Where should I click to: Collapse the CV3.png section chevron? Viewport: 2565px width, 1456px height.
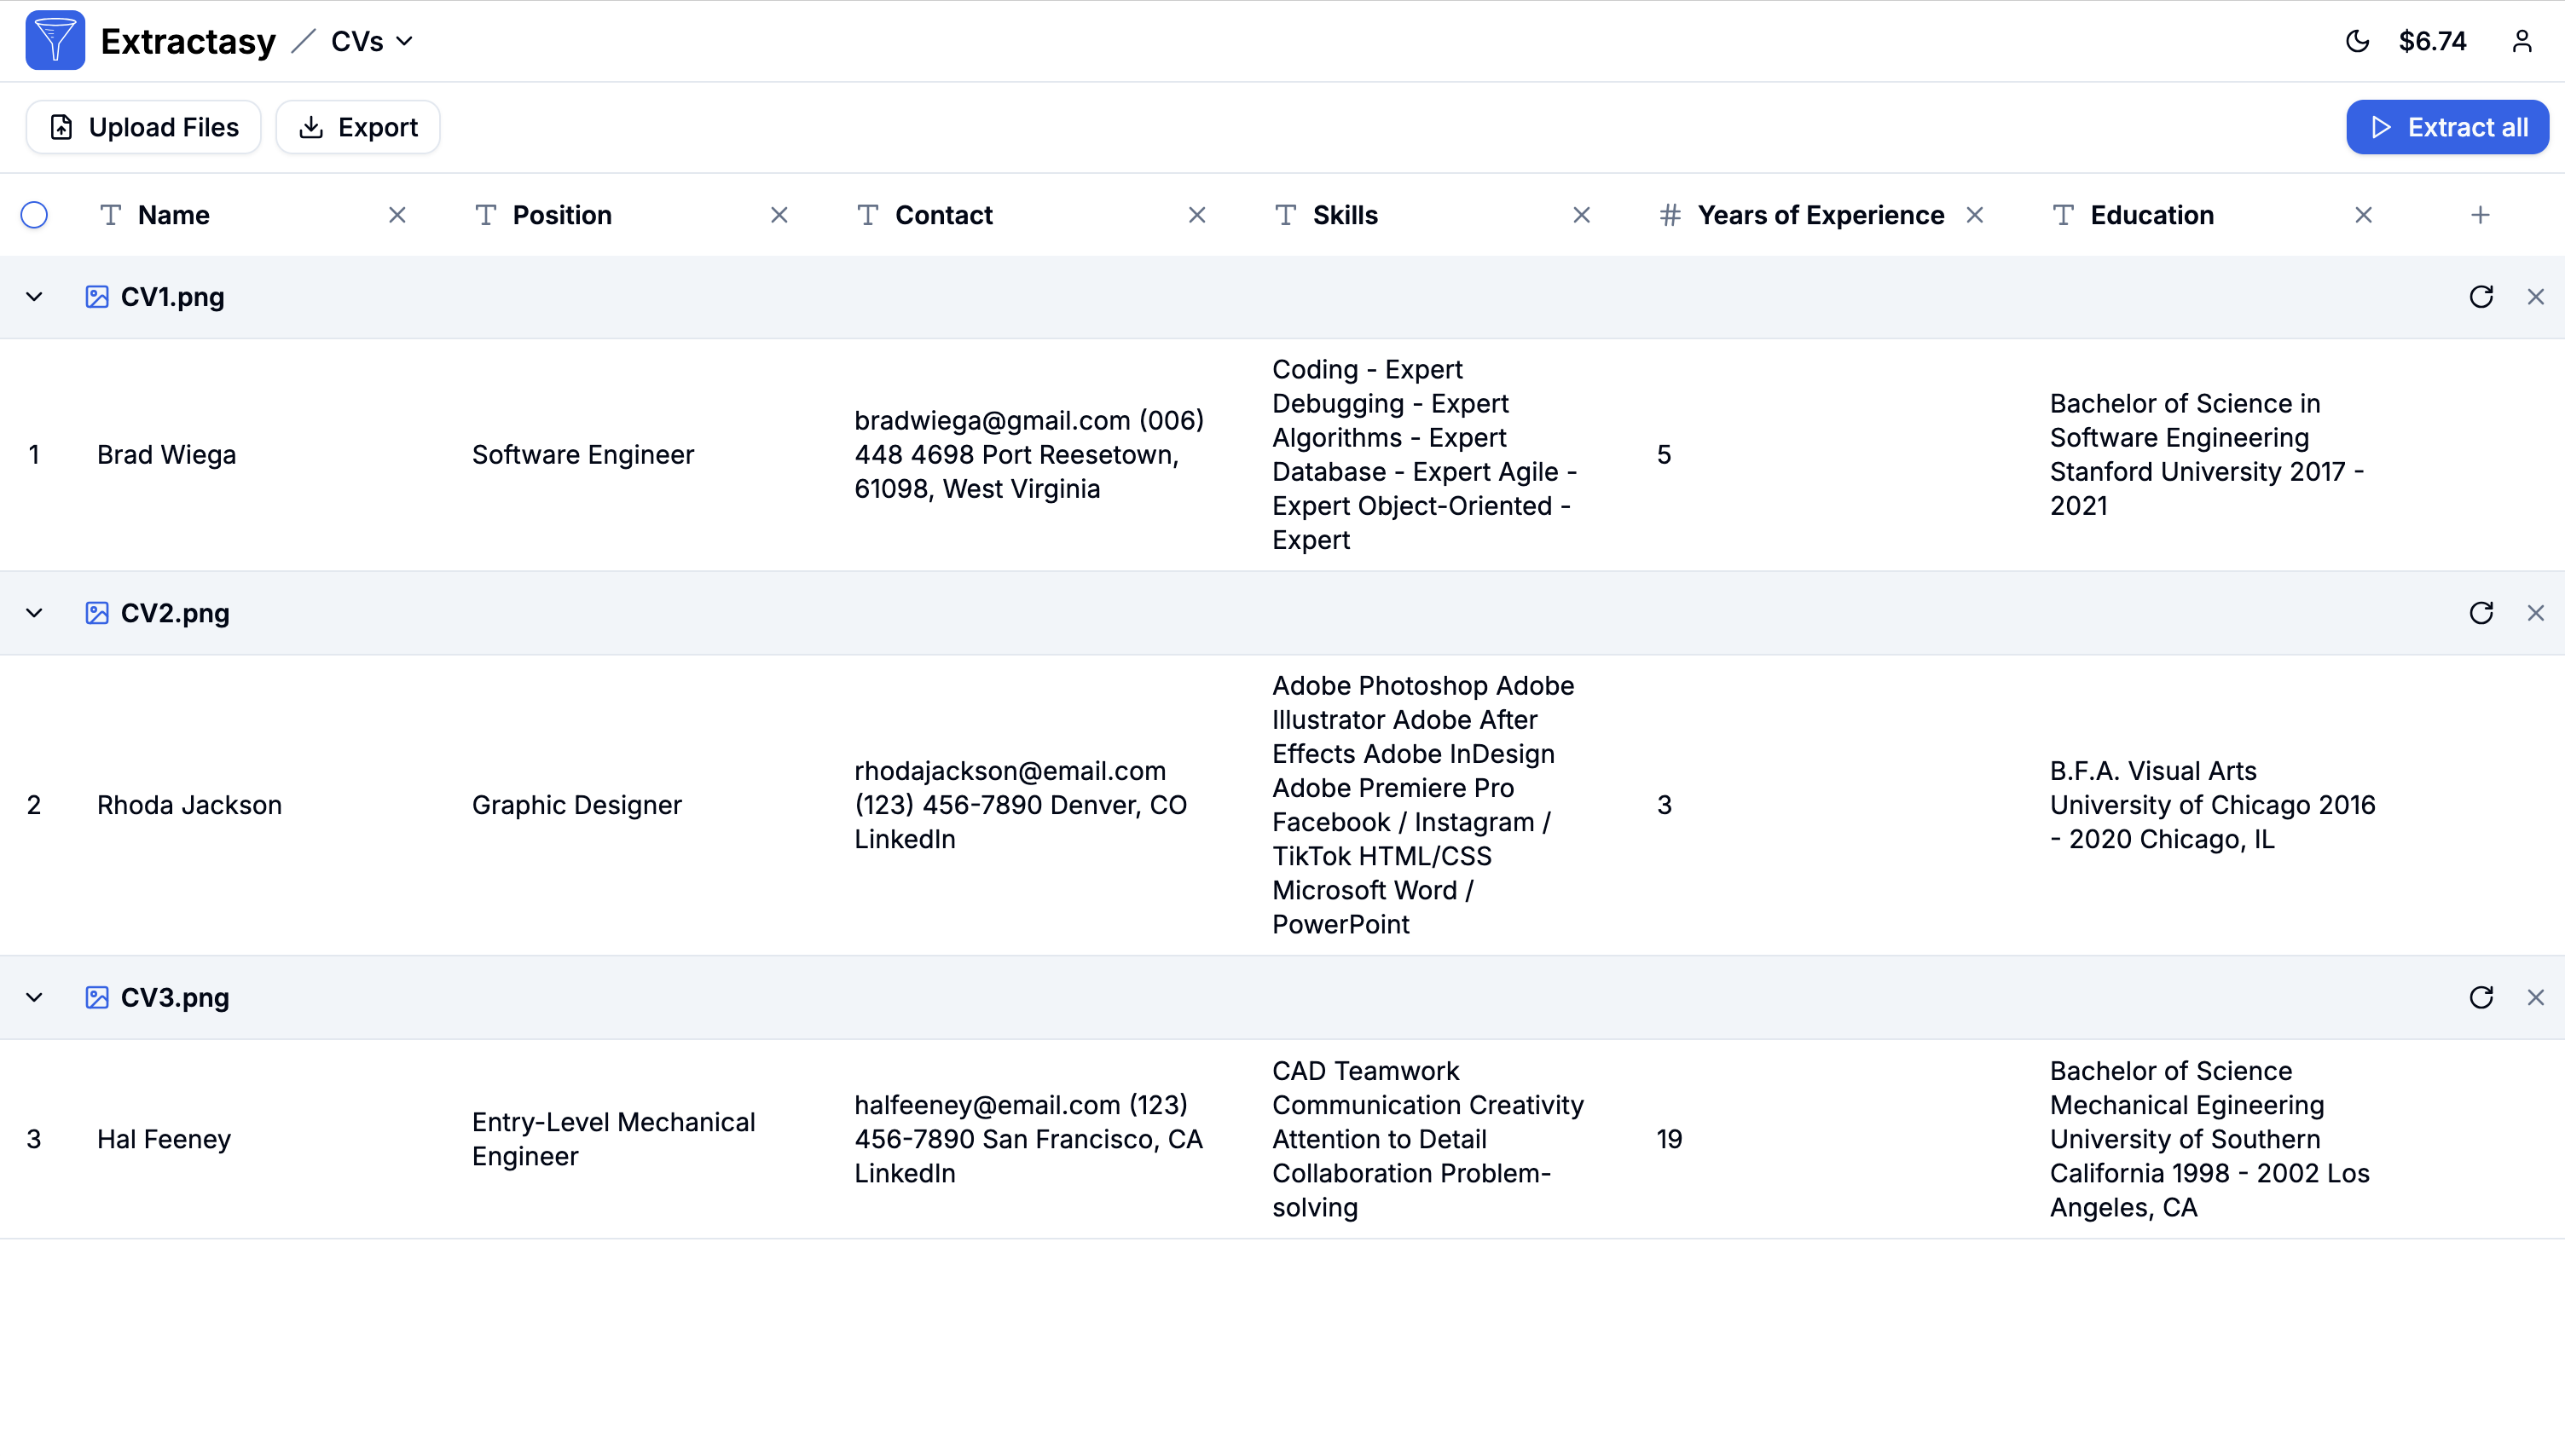pyautogui.click(x=34, y=997)
